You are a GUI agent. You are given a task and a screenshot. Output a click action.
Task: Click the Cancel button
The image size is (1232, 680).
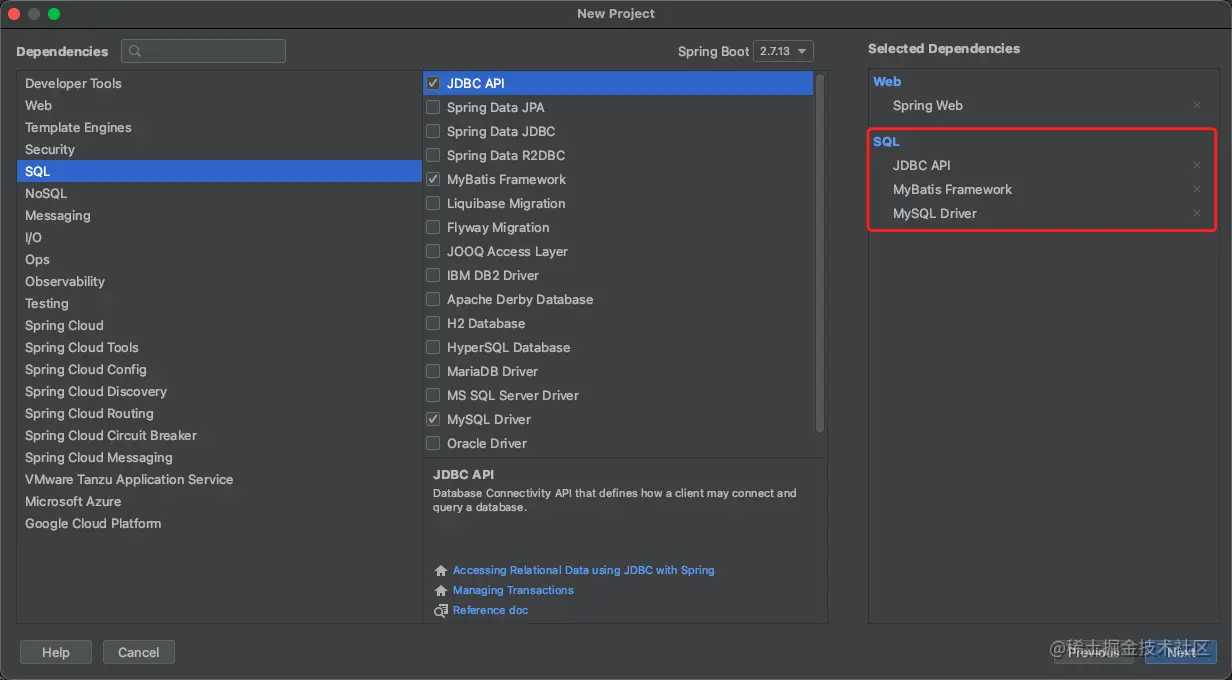pyautogui.click(x=139, y=652)
